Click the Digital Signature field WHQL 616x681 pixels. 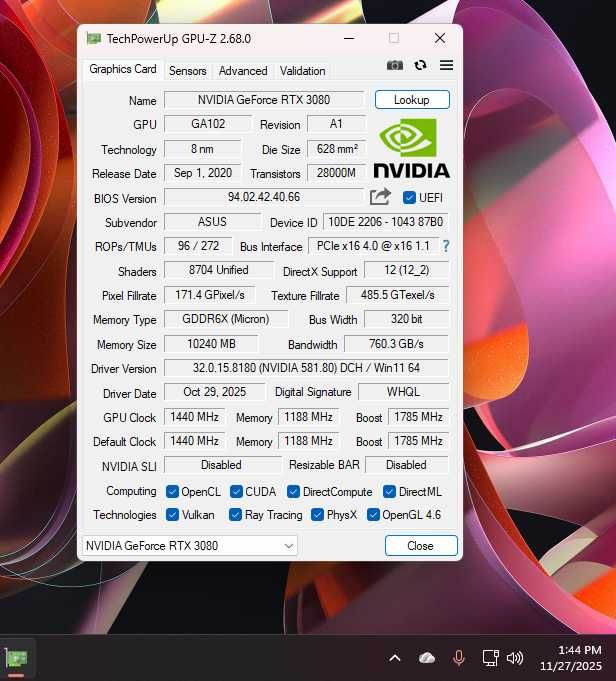tap(403, 392)
